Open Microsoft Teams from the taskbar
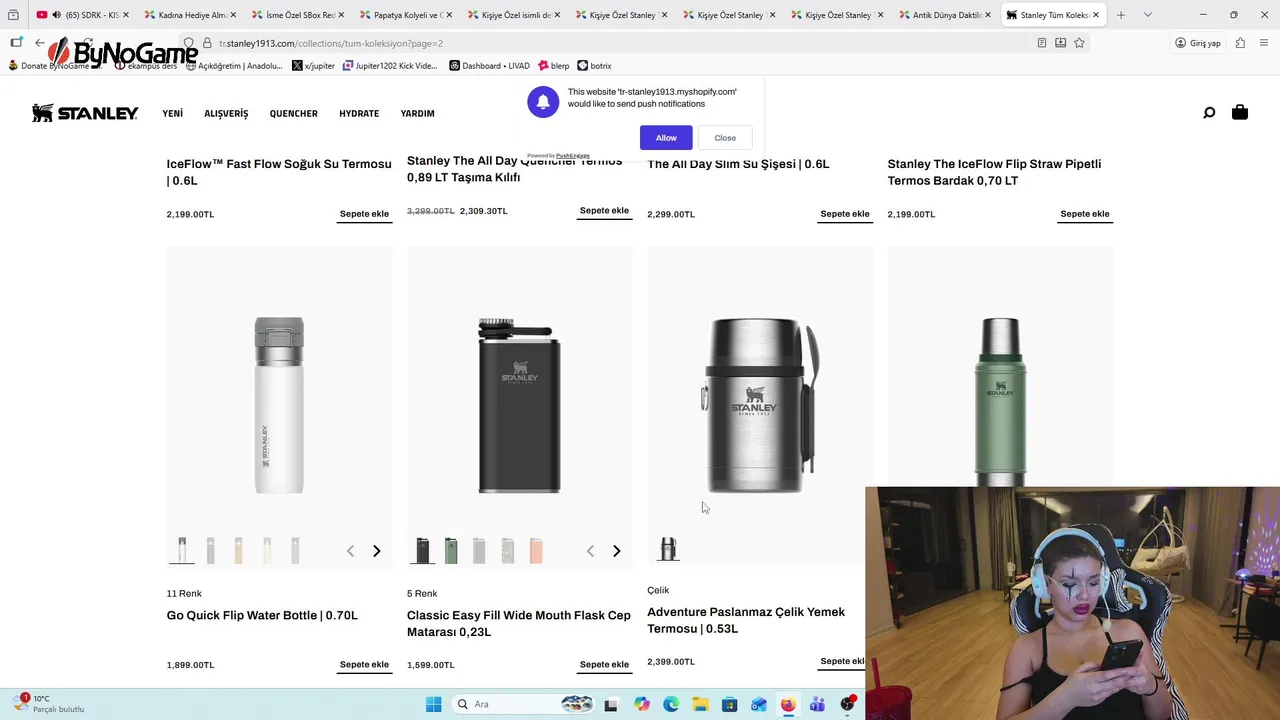 coord(817,704)
